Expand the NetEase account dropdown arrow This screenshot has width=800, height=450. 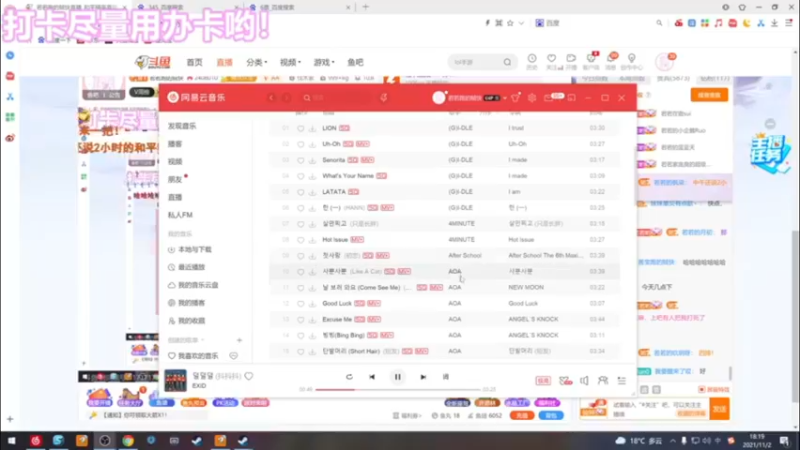coord(505,98)
